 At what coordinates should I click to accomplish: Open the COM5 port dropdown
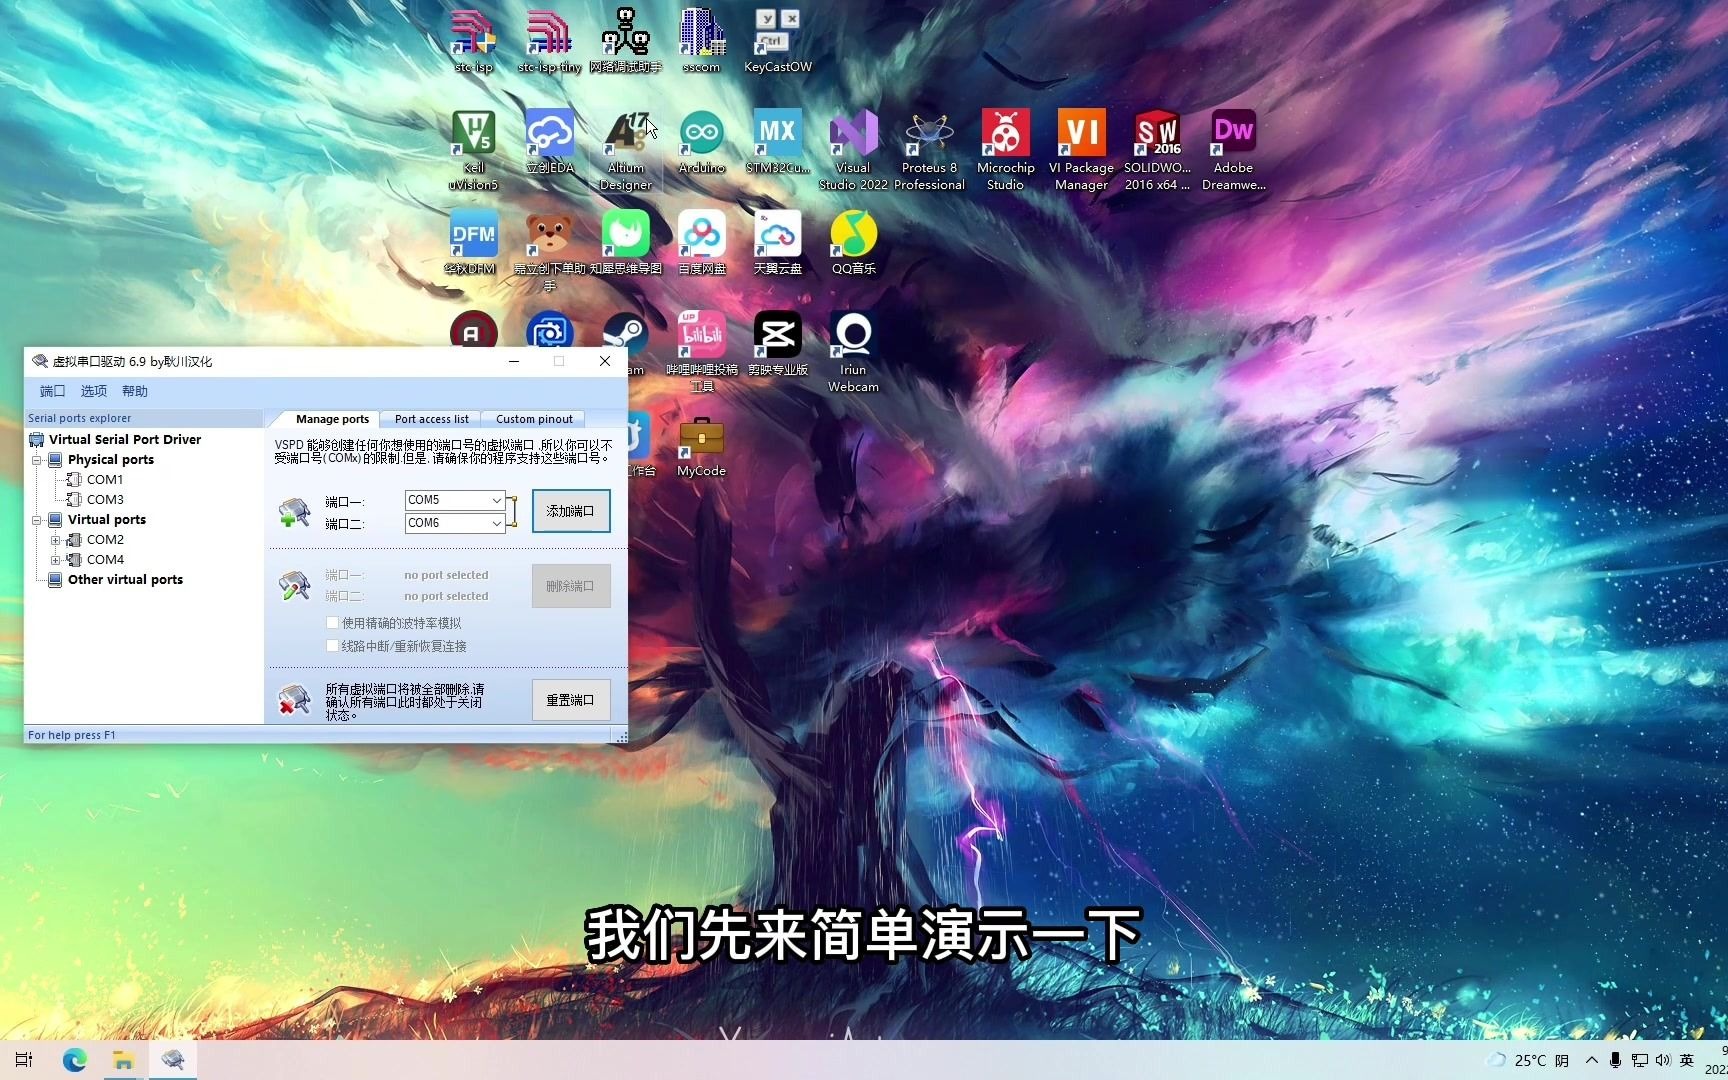click(497, 499)
